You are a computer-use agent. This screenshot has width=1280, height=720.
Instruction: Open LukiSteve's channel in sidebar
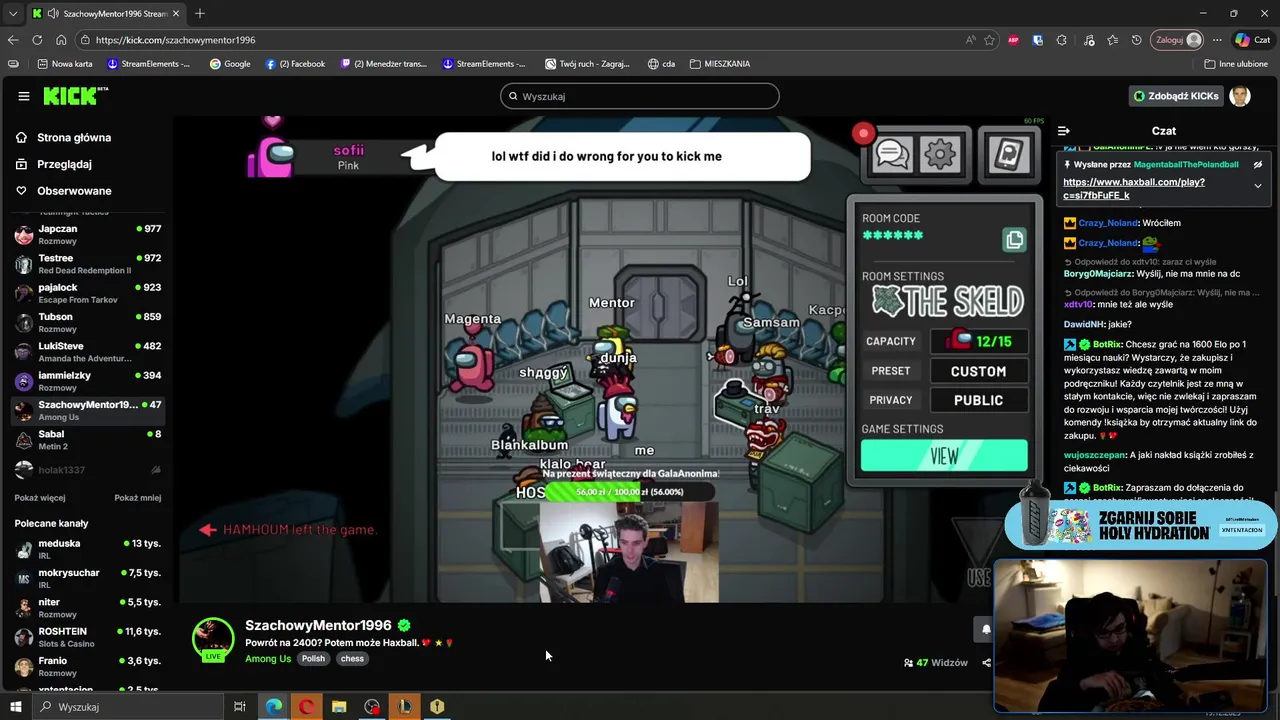pyautogui.click(x=88, y=352)
